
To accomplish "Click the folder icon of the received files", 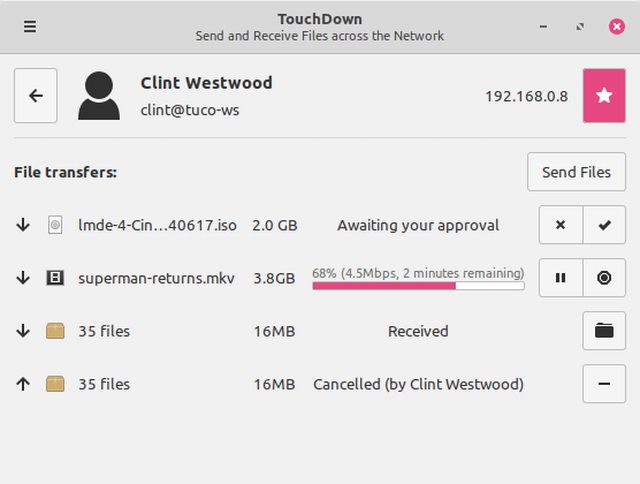I will (x=55, y=331).
